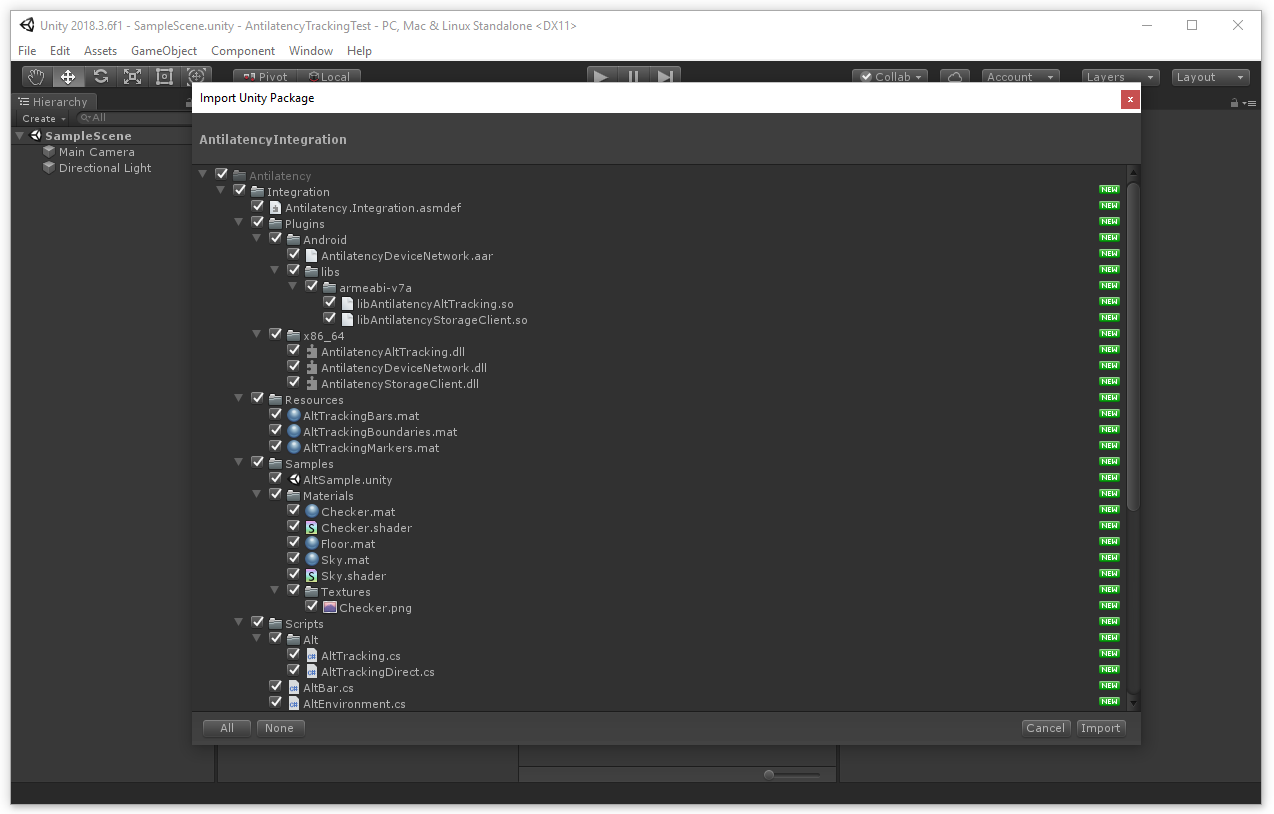Collapse the Resources folder arrow
1274x814 pixels.
[239, 400]
